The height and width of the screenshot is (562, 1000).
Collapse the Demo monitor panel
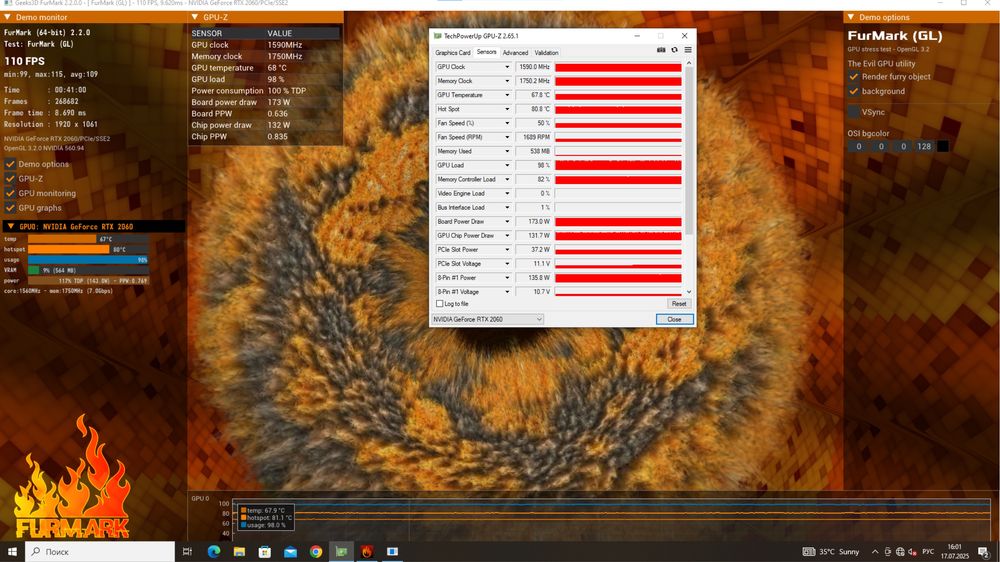coord(8,17)
